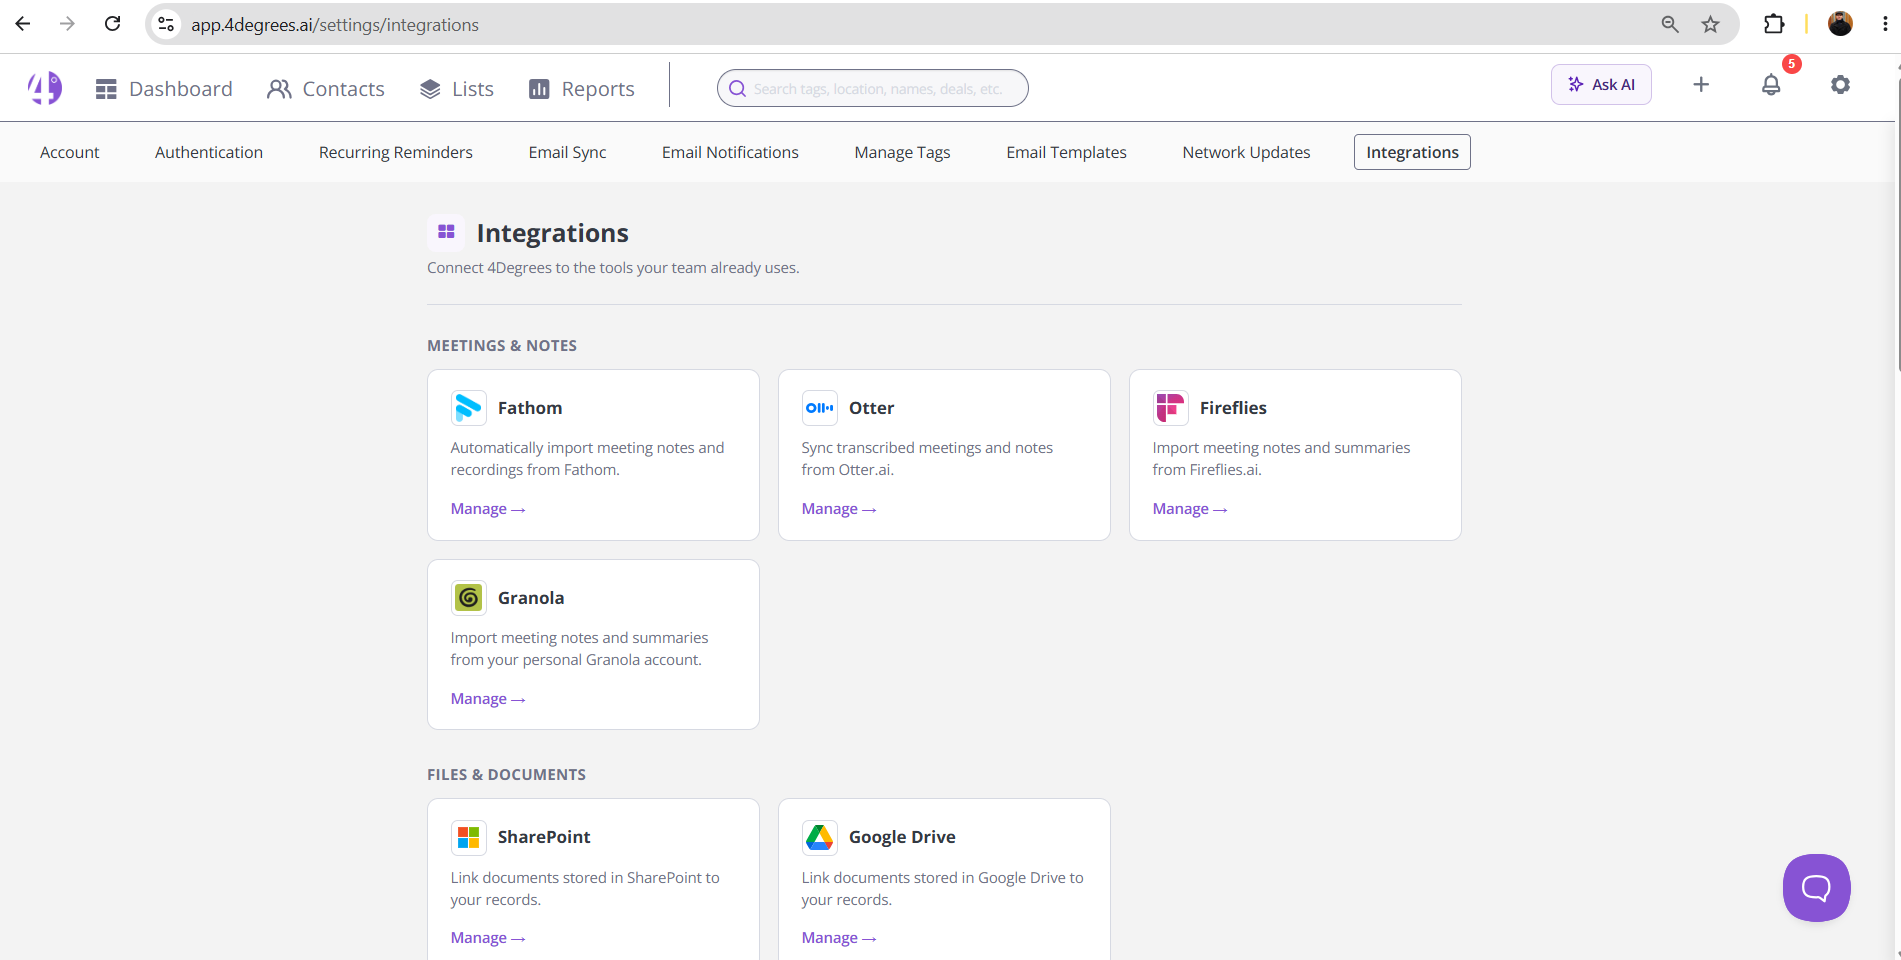Image resolution: width=1901 pixels, height=960 pixels.
Task: Open the Contacts page
Action: 326,89
